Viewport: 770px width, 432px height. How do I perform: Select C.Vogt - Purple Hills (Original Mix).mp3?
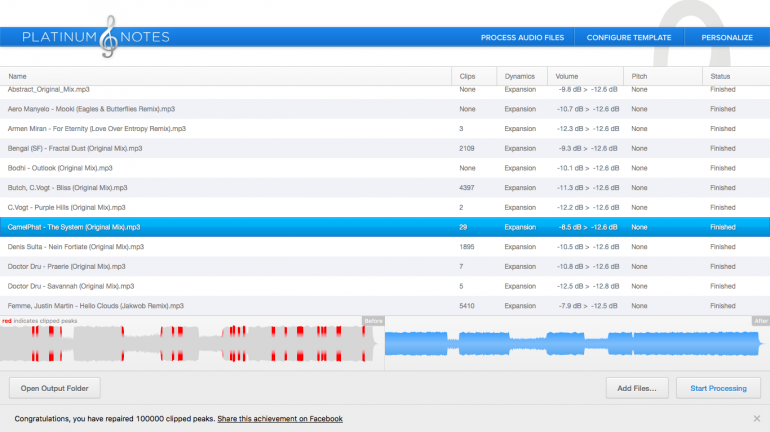tap(385, 207)
